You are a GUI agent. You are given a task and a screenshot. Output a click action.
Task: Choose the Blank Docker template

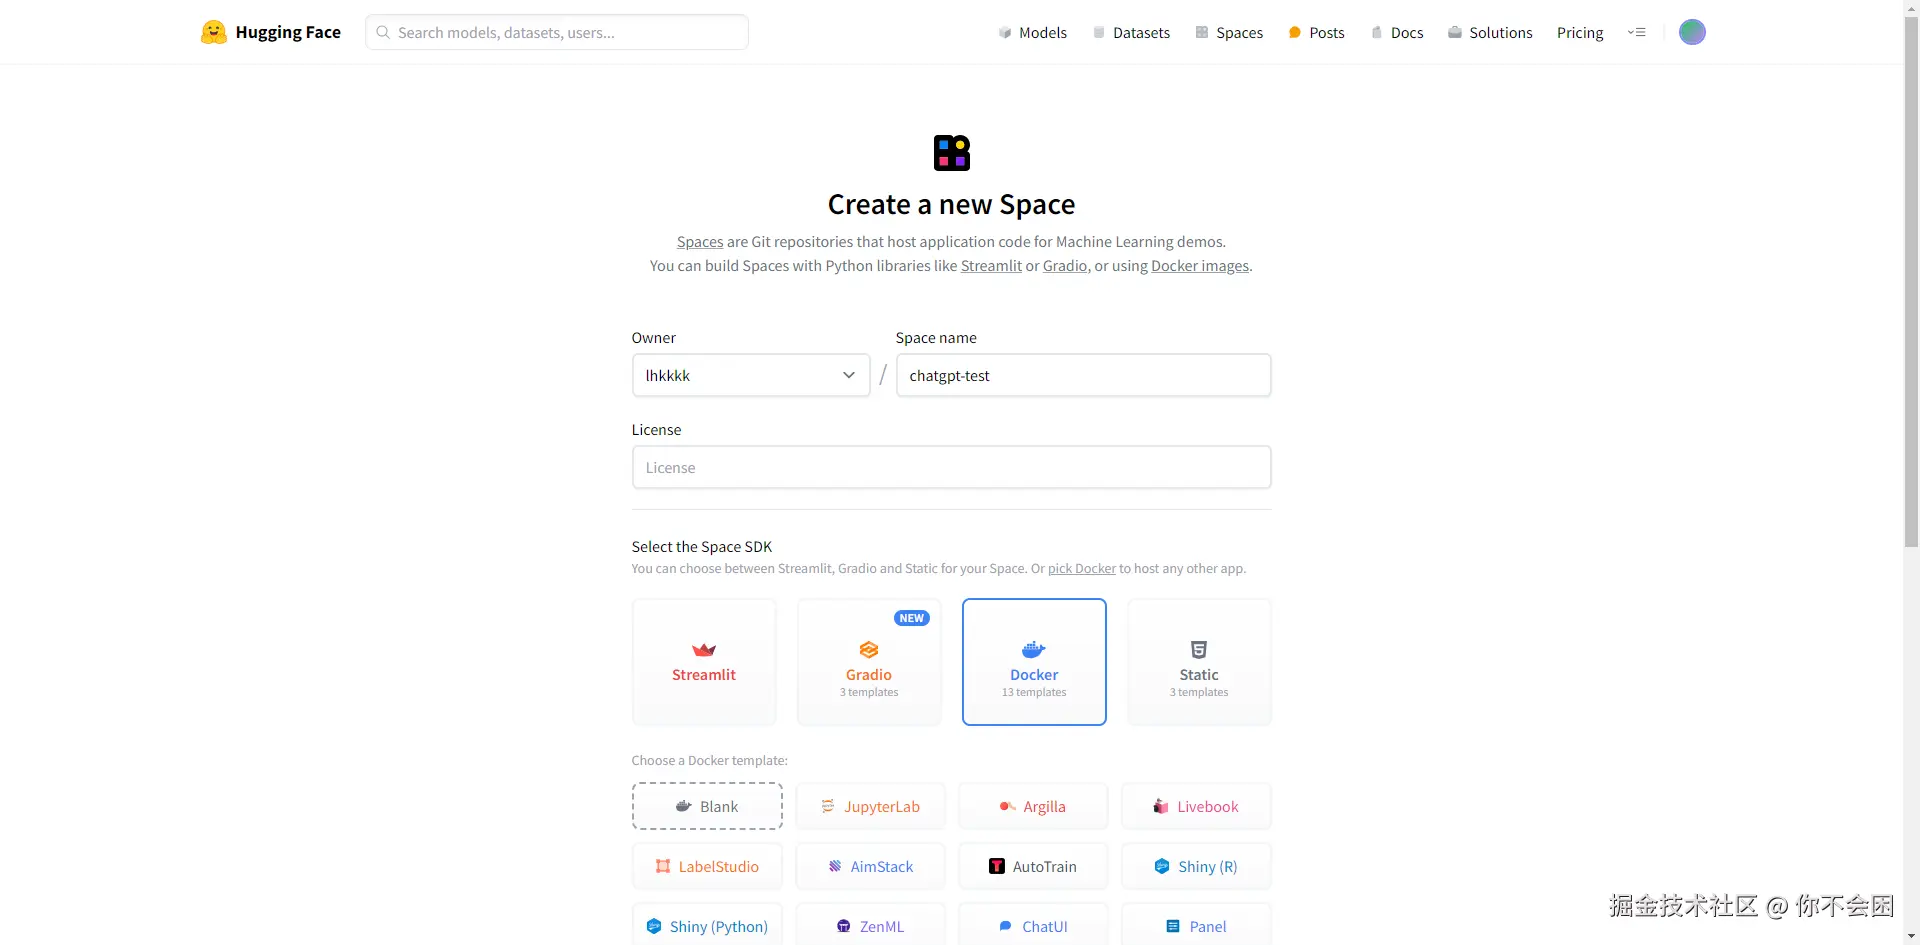(x=707, y=806)
